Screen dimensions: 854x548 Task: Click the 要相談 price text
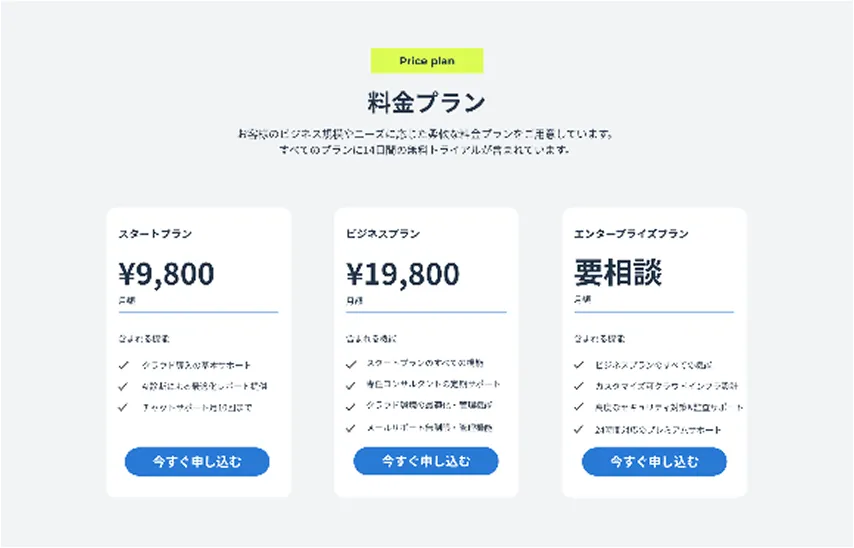(x=618, y=273)
